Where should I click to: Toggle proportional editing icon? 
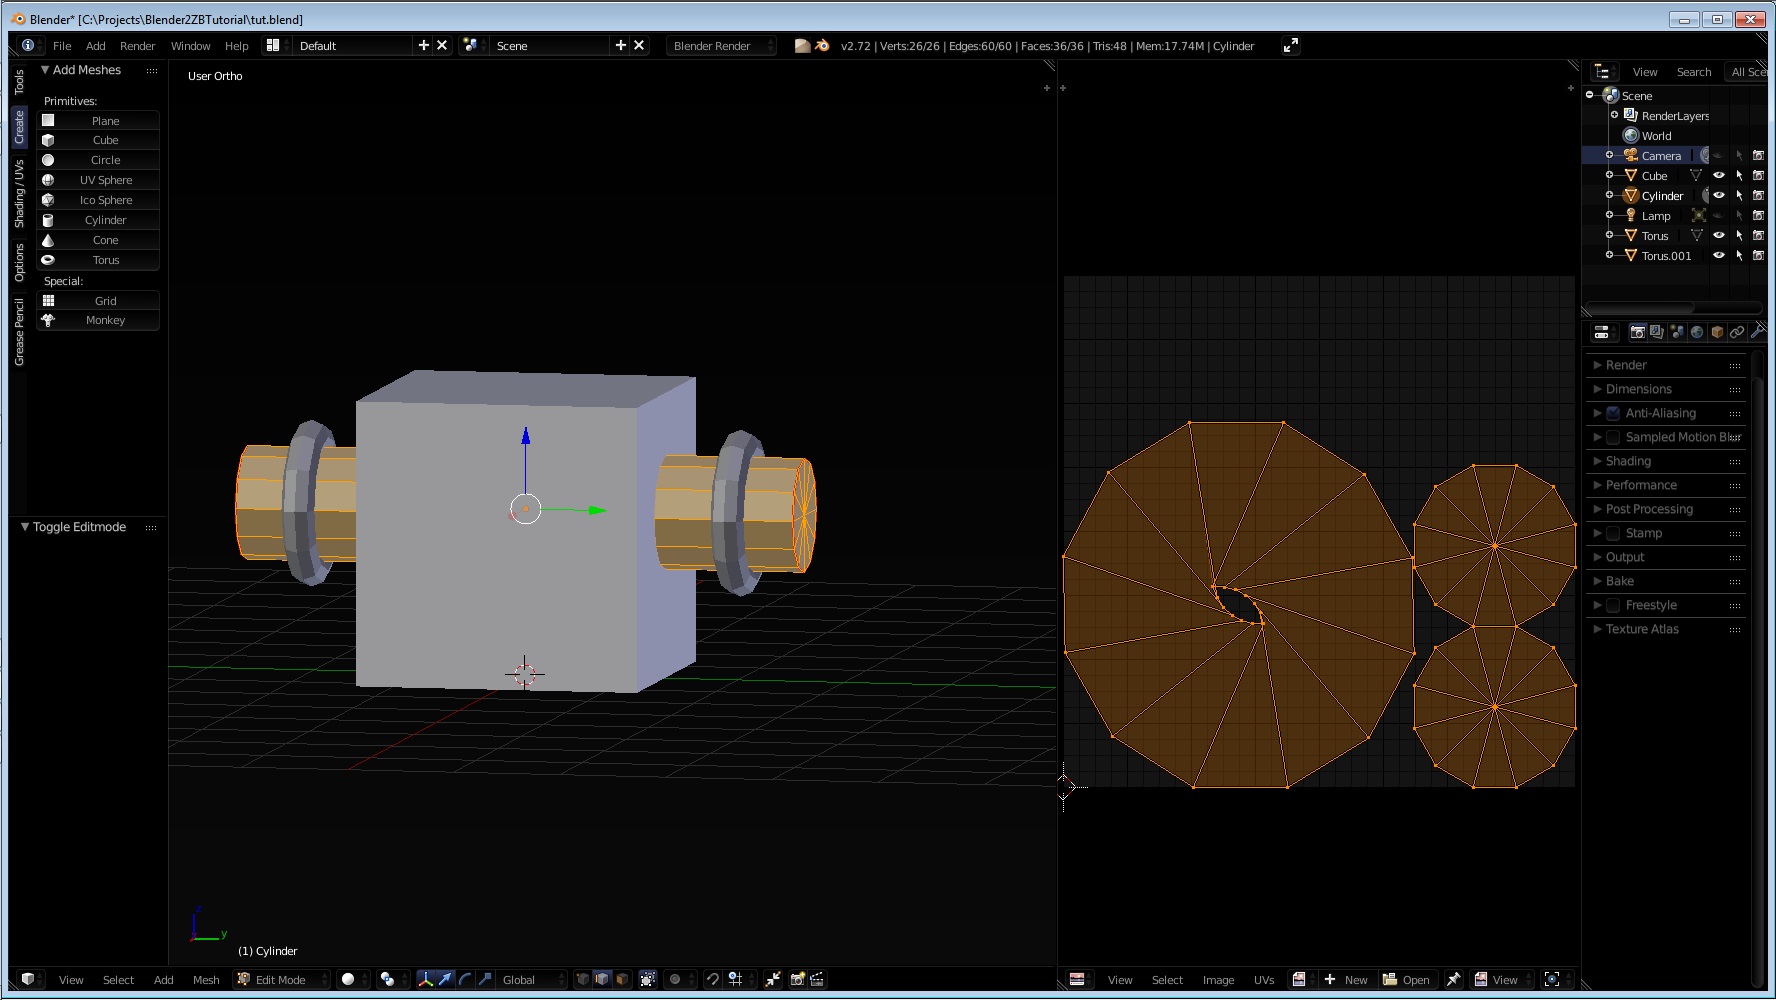click(x=675, y=980)
